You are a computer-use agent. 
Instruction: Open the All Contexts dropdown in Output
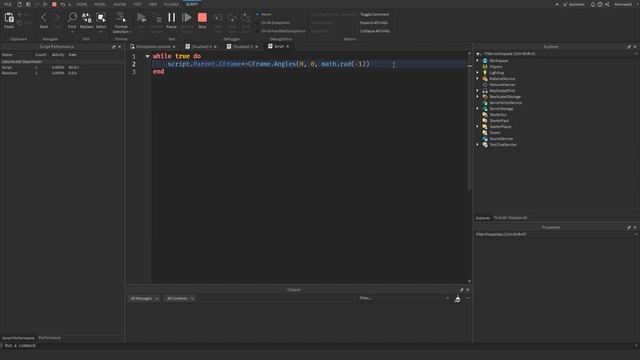180,299
